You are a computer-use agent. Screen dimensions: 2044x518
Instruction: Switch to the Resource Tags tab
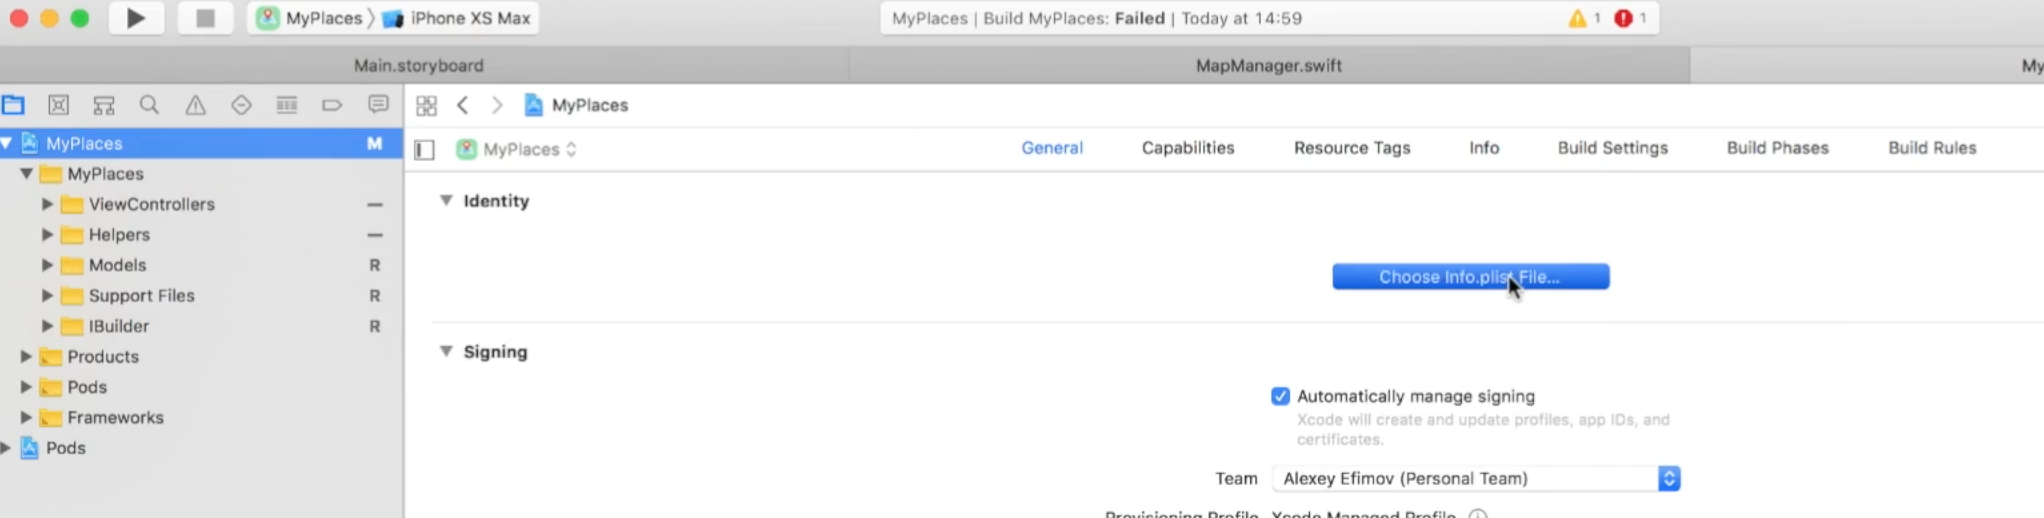click(x=1352, y=148)
